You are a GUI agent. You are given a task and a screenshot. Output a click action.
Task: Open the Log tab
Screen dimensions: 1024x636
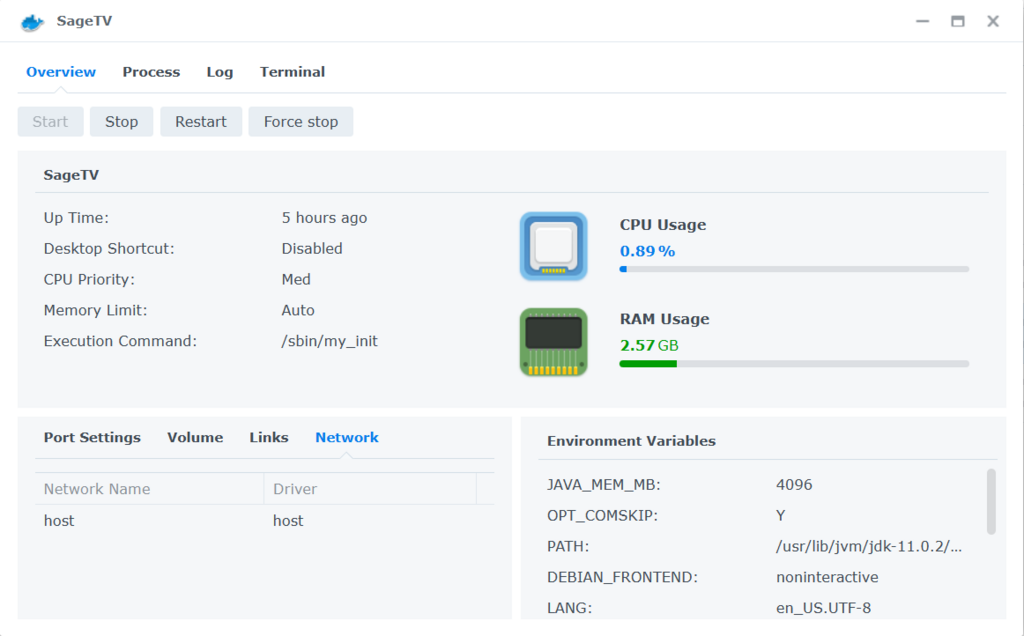click(219, 72)
